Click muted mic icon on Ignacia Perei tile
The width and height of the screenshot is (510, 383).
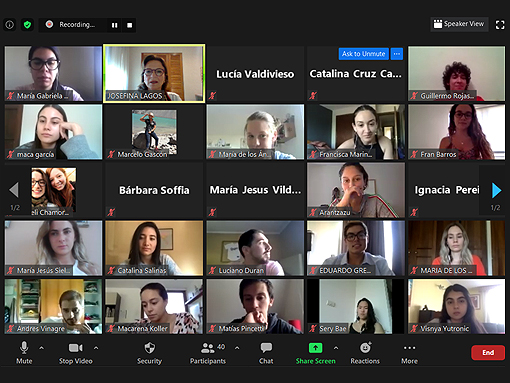click(414, 212)
